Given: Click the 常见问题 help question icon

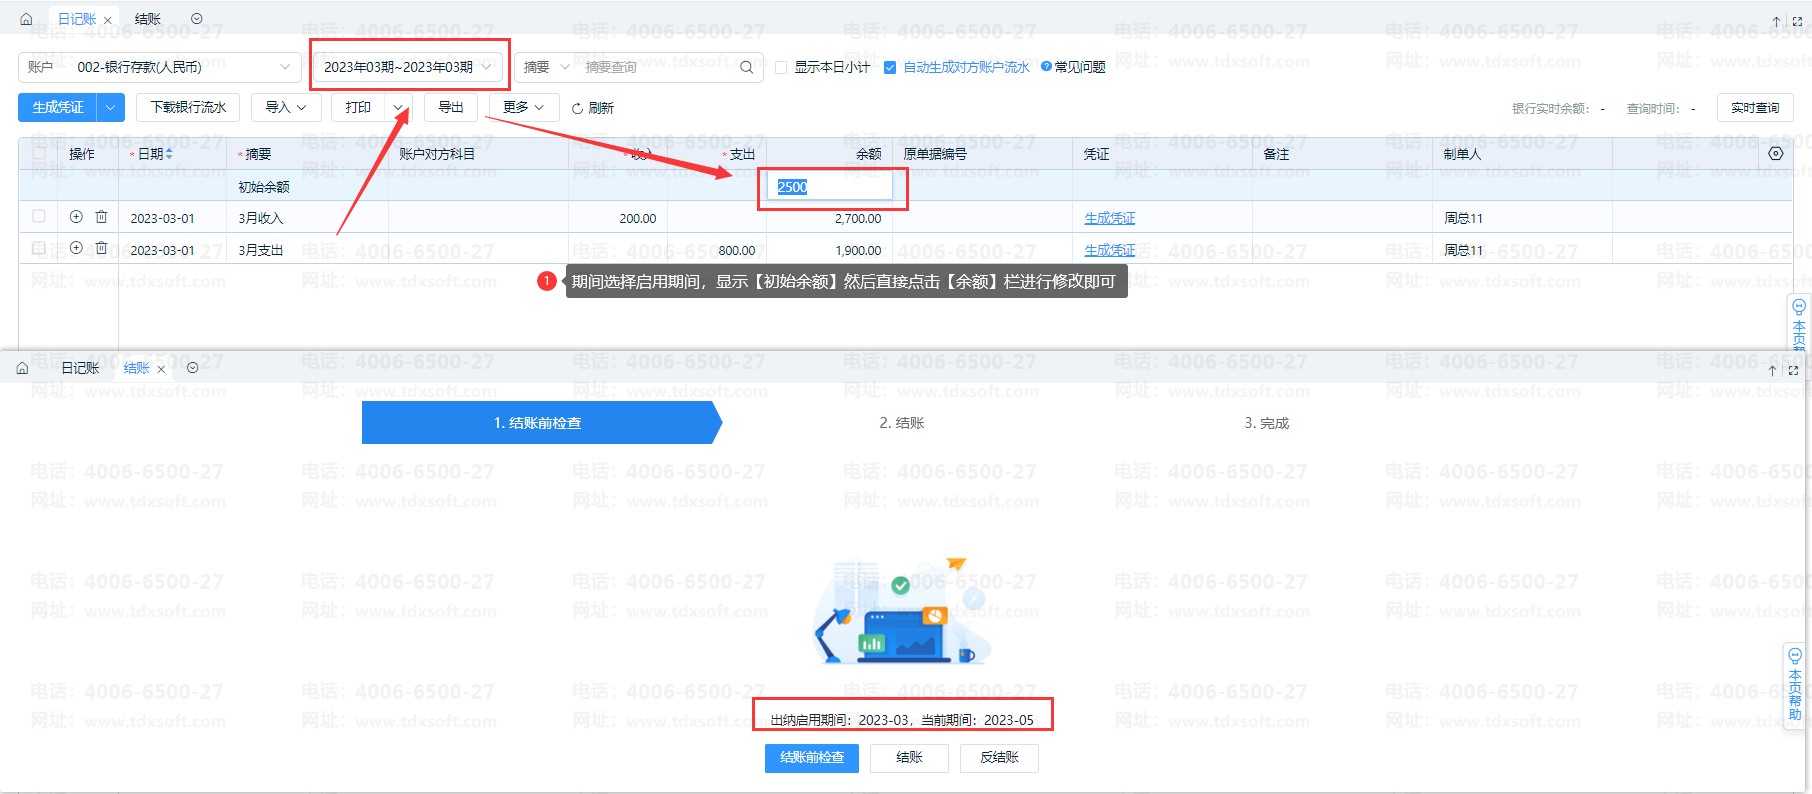Looking at the screenshot, I should 1046,67.
